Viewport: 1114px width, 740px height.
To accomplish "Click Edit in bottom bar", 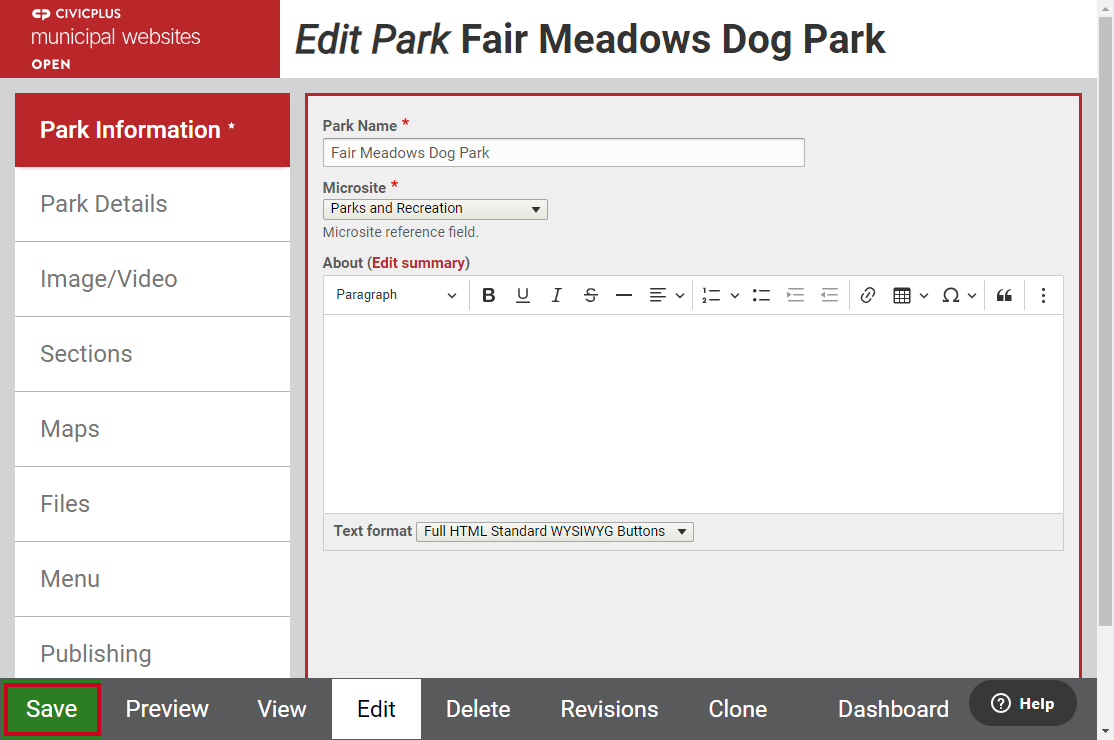I will 376,709.
